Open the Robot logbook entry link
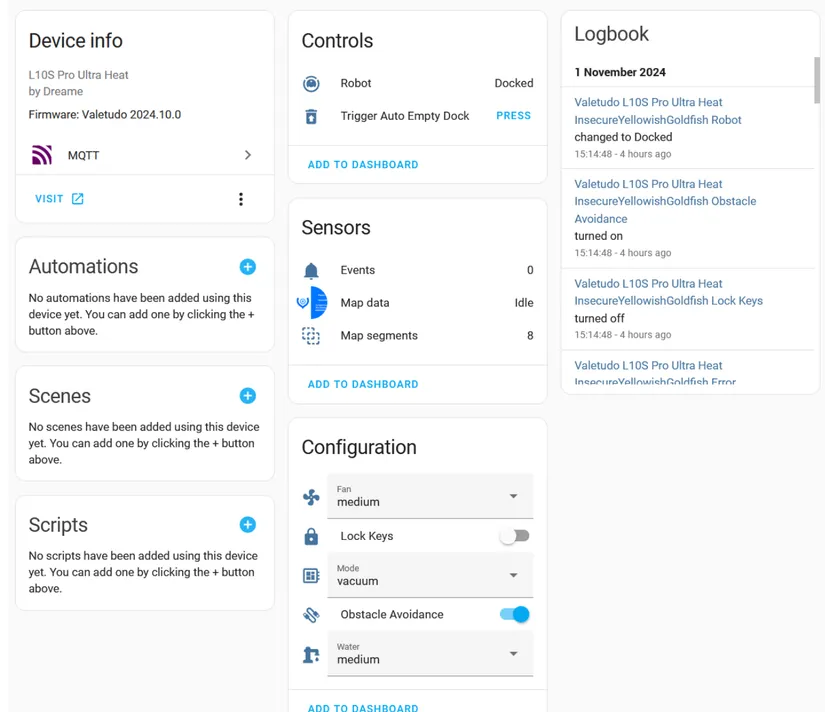 pos(658,111)
